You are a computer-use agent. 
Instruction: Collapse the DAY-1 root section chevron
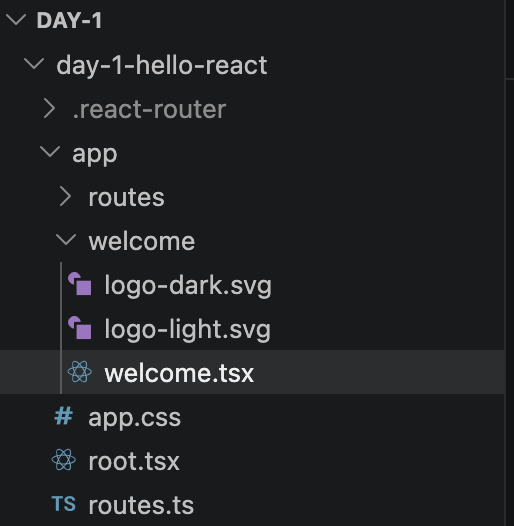tap(16, 19)
